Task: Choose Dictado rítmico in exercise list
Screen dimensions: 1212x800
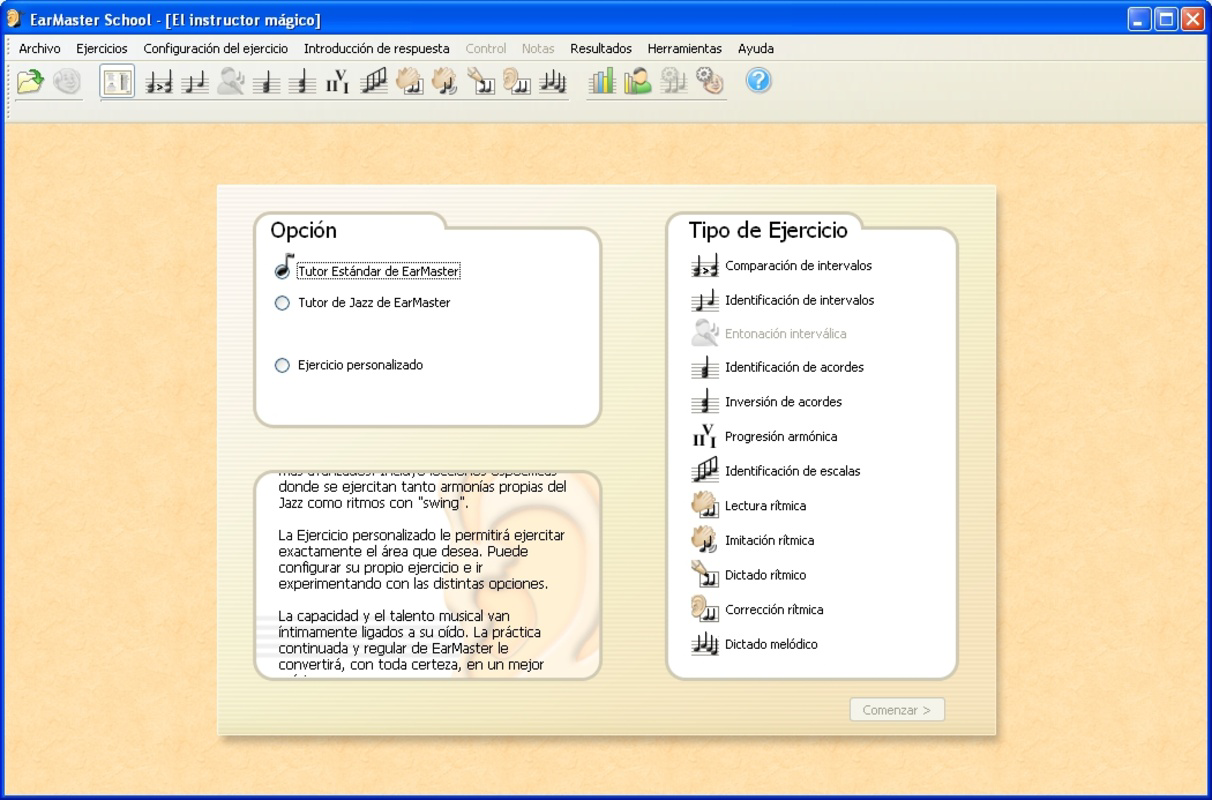Action: click(x=749, y=575)
